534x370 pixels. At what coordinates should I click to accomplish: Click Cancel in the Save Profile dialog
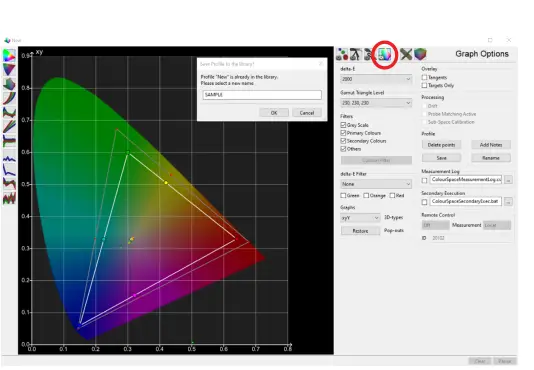307,113
